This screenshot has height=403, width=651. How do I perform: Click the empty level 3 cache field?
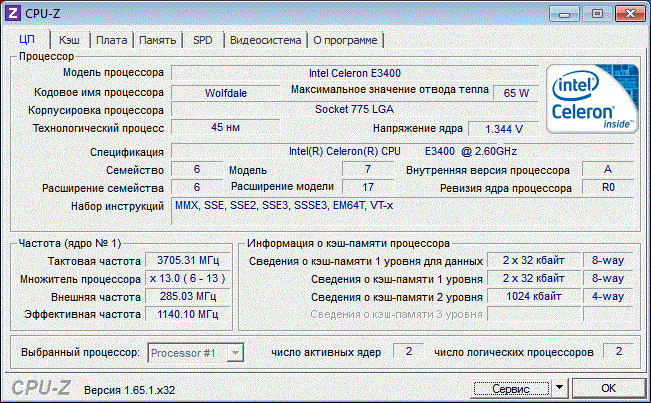(534, 314)
